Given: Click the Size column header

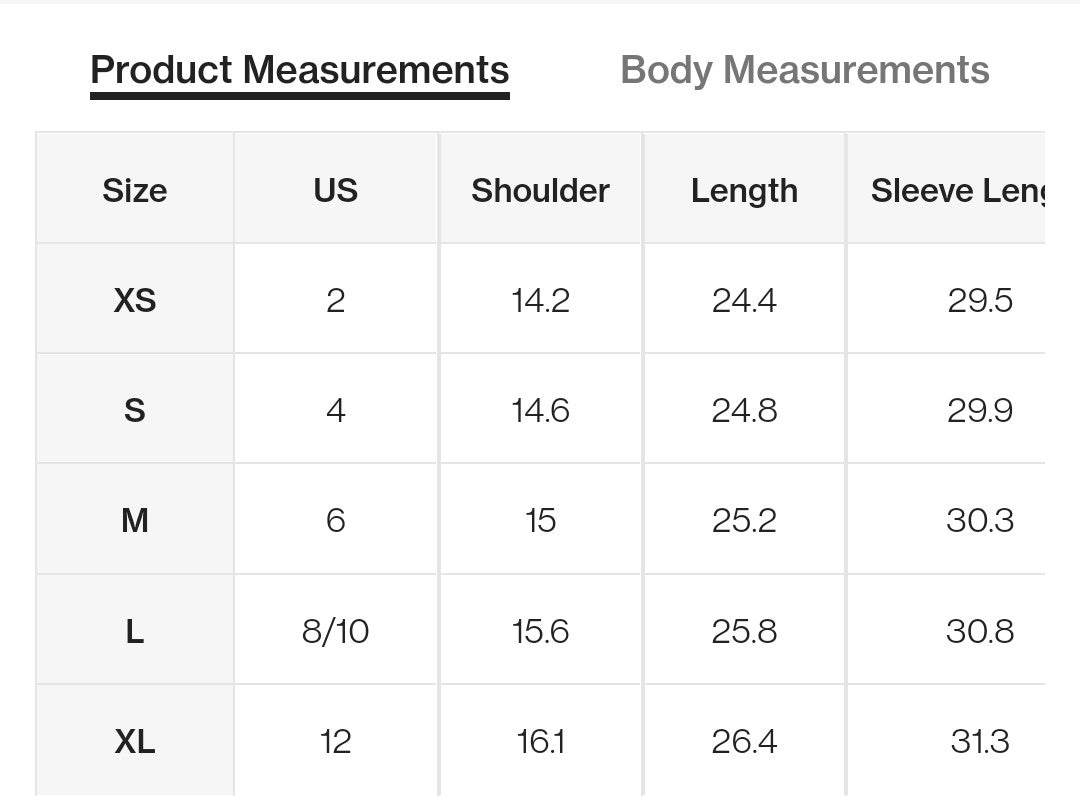Looking at the screenshot, I should pyautogui.click(x=135, y=190).
